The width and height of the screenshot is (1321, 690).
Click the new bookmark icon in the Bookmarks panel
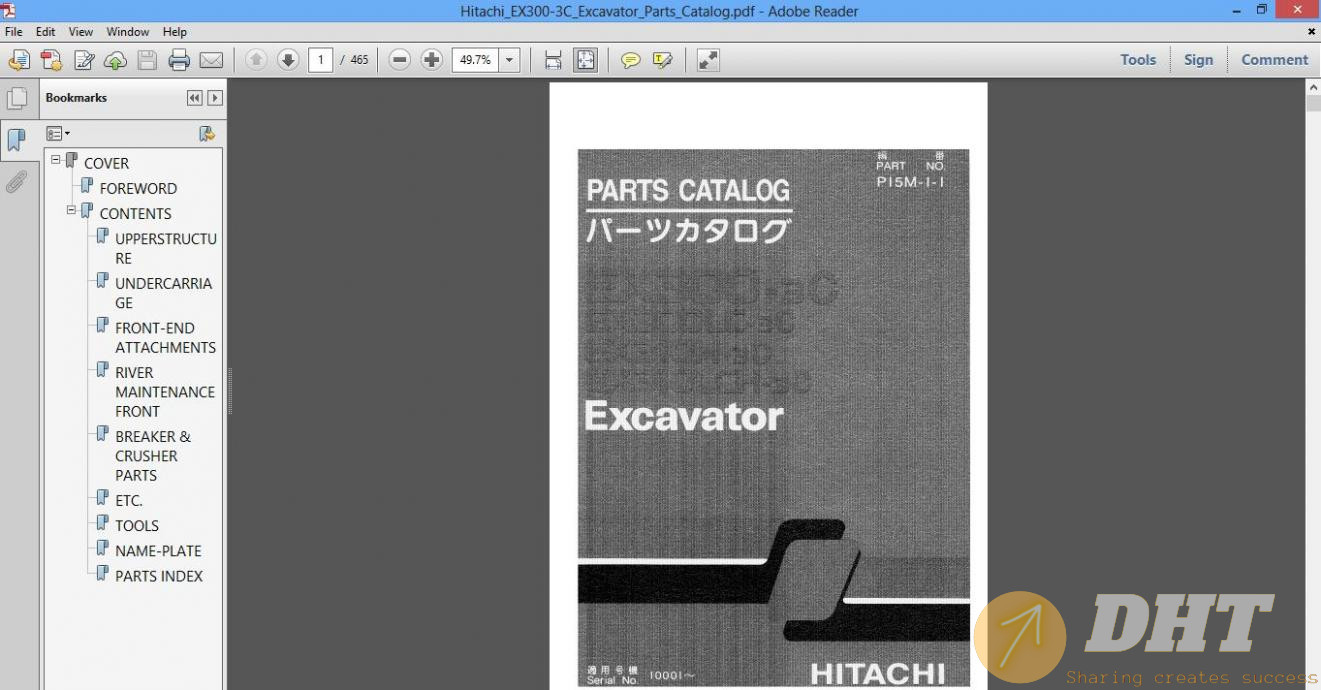[206, 133]
